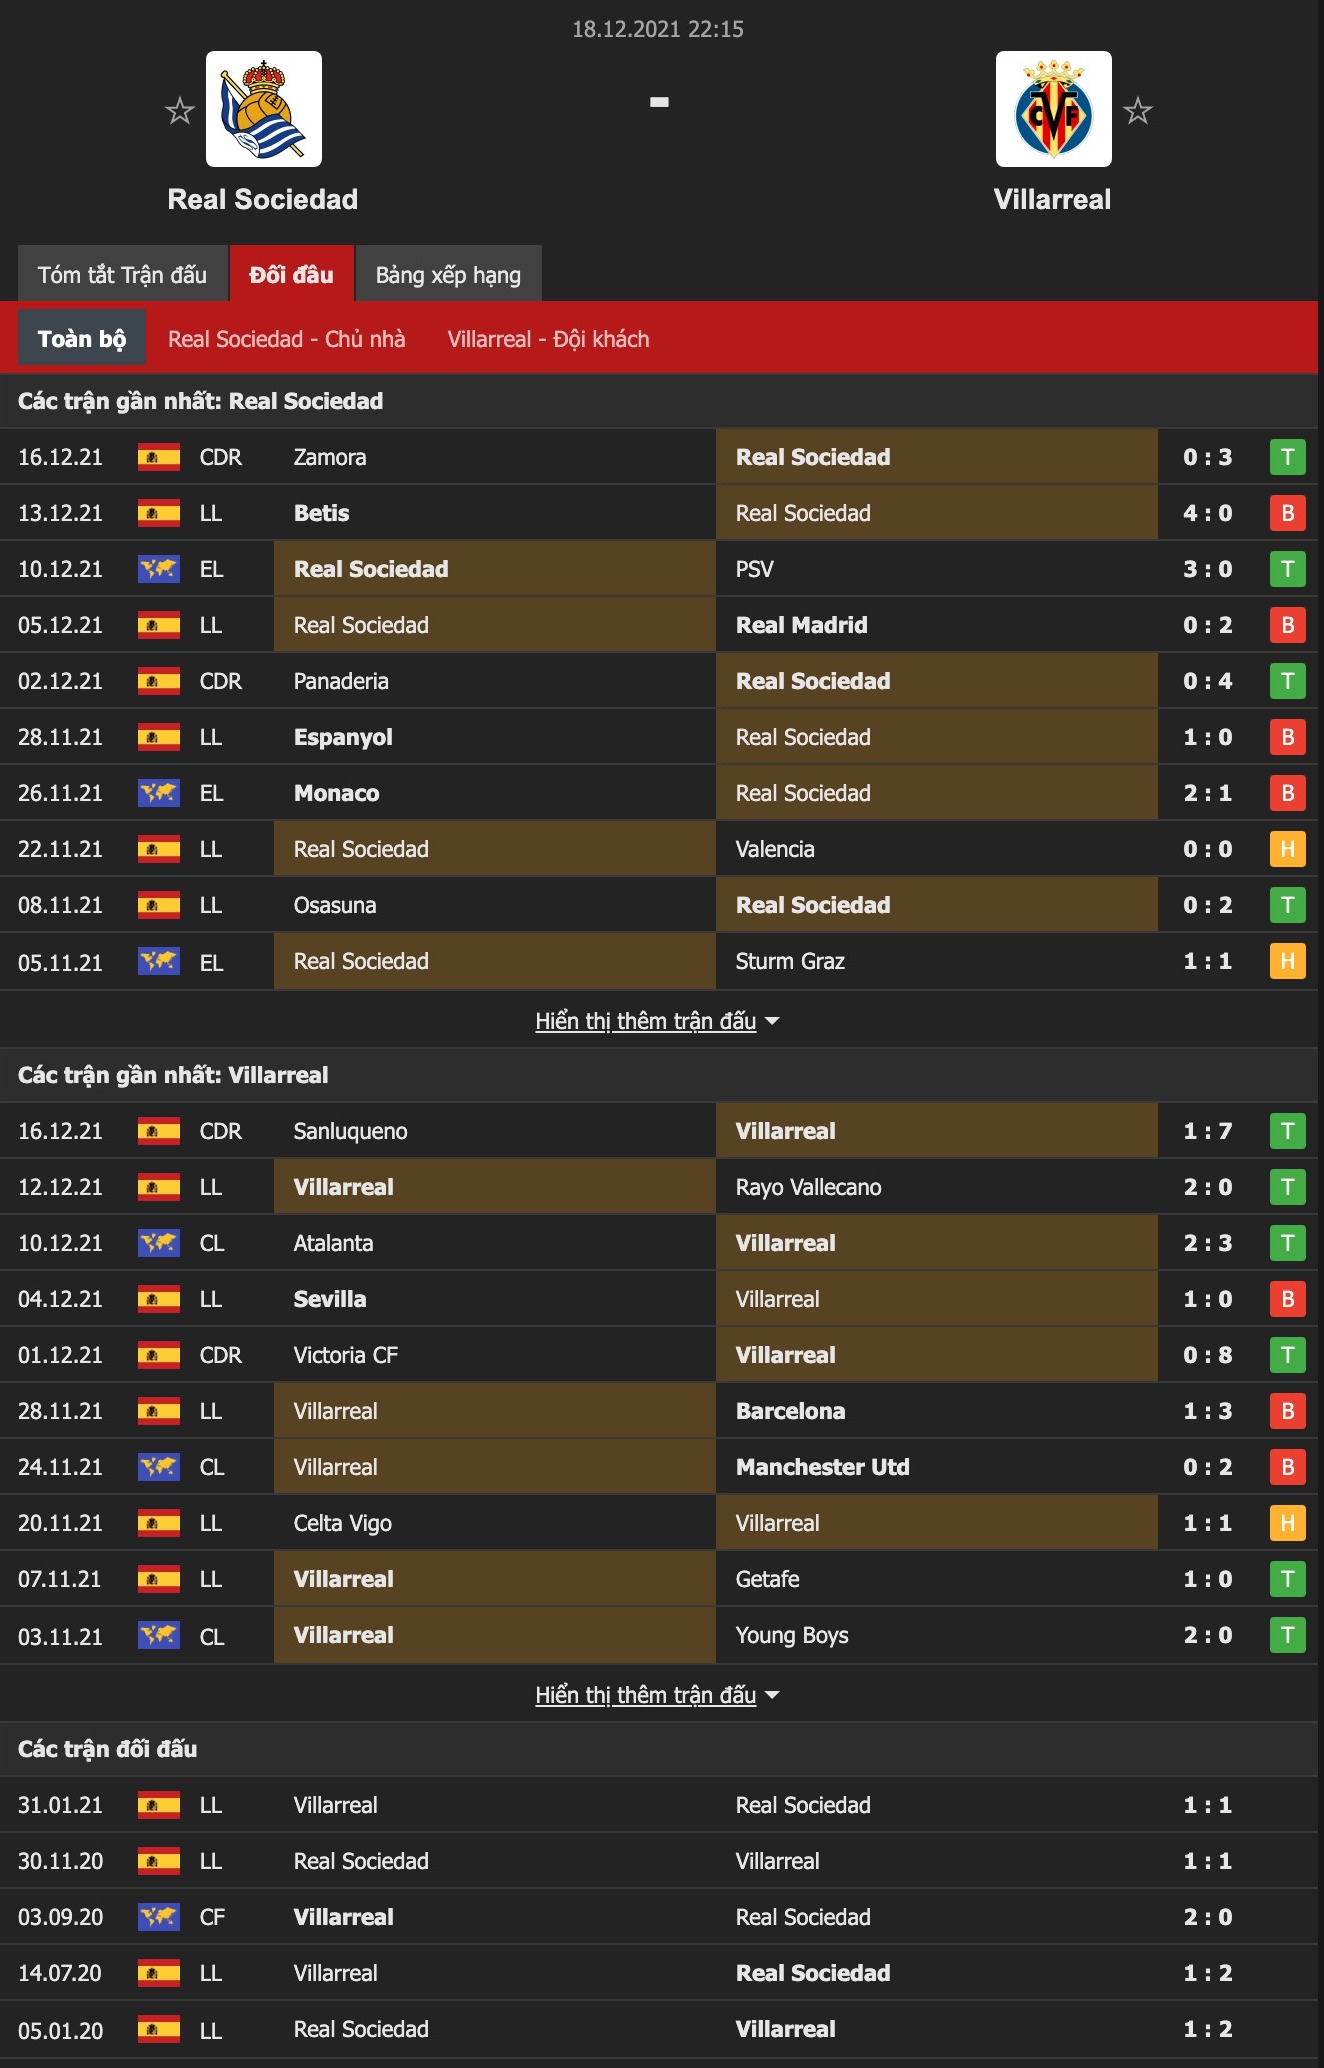Open the Osasuna team name
Viewport: 1324px width, 2068px height.
[335, 905]
